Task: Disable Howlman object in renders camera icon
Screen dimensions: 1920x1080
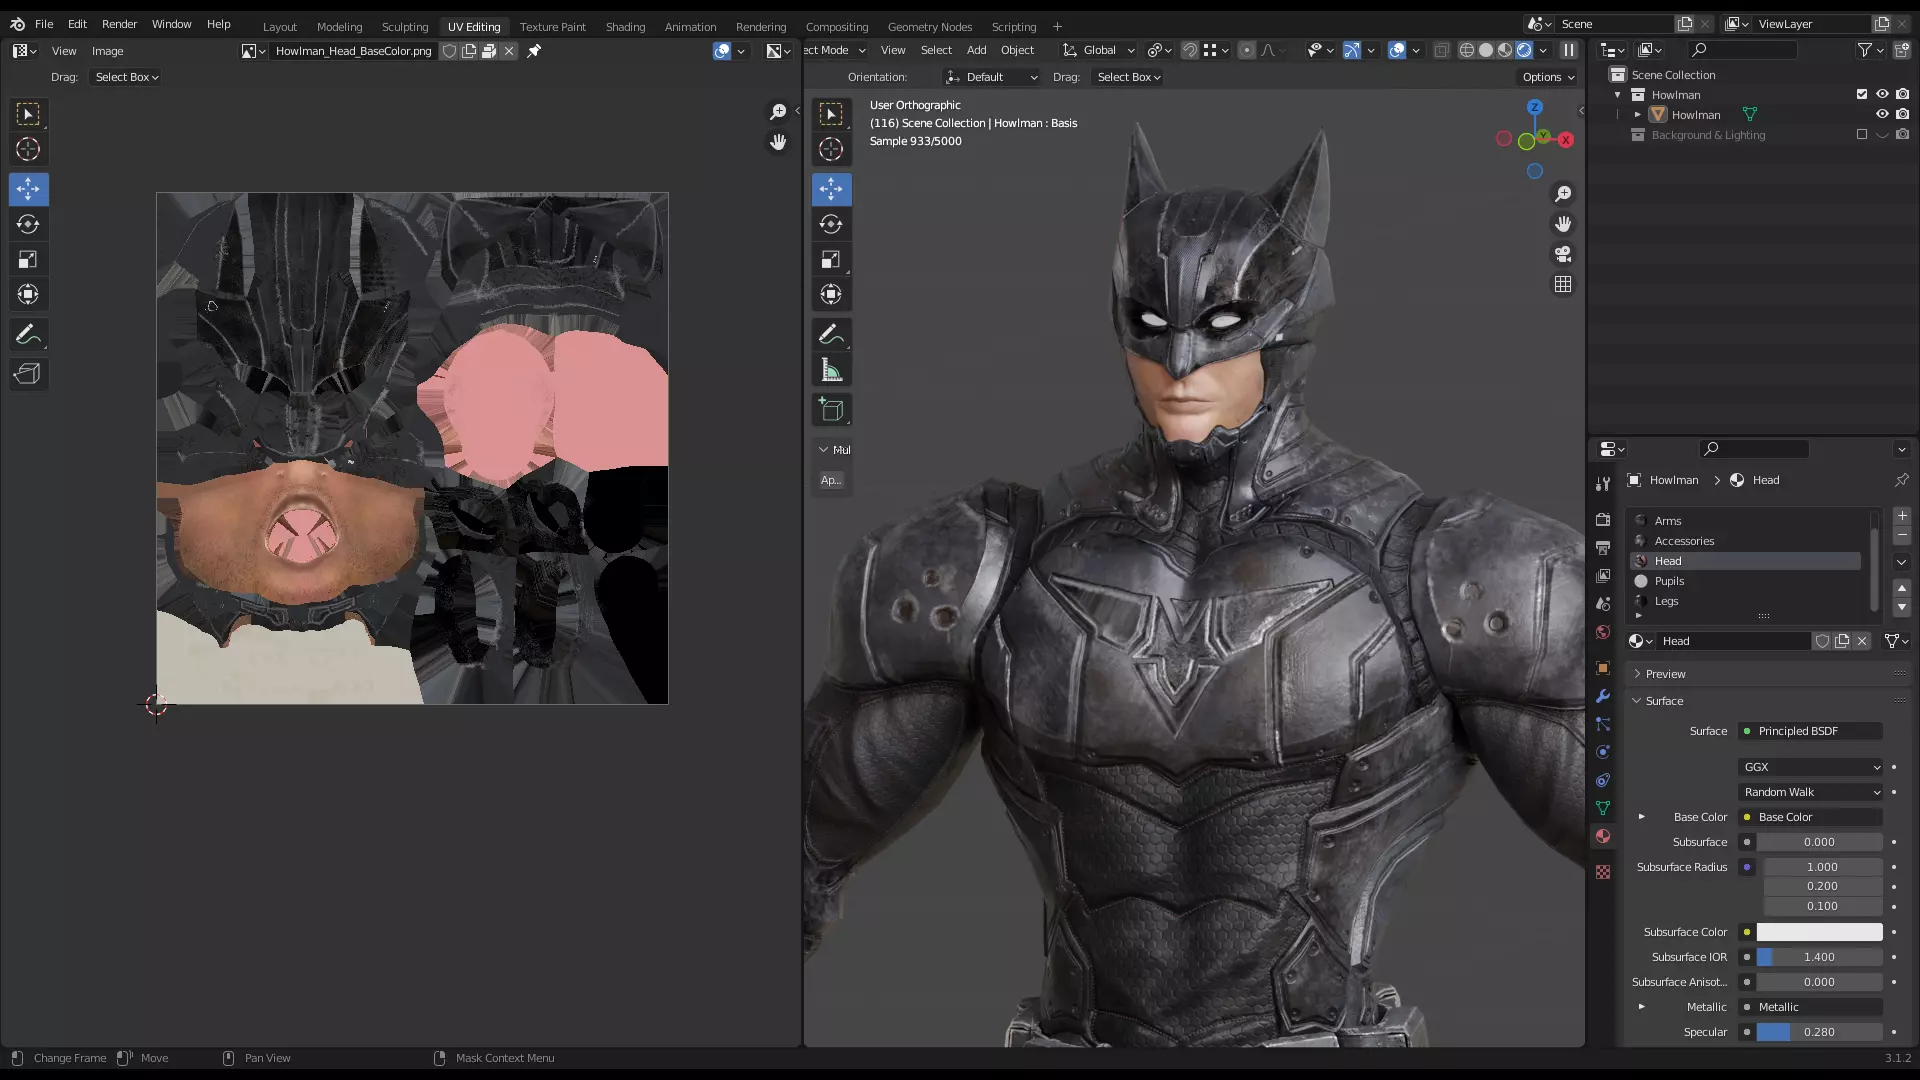Action: (1902, 115)
